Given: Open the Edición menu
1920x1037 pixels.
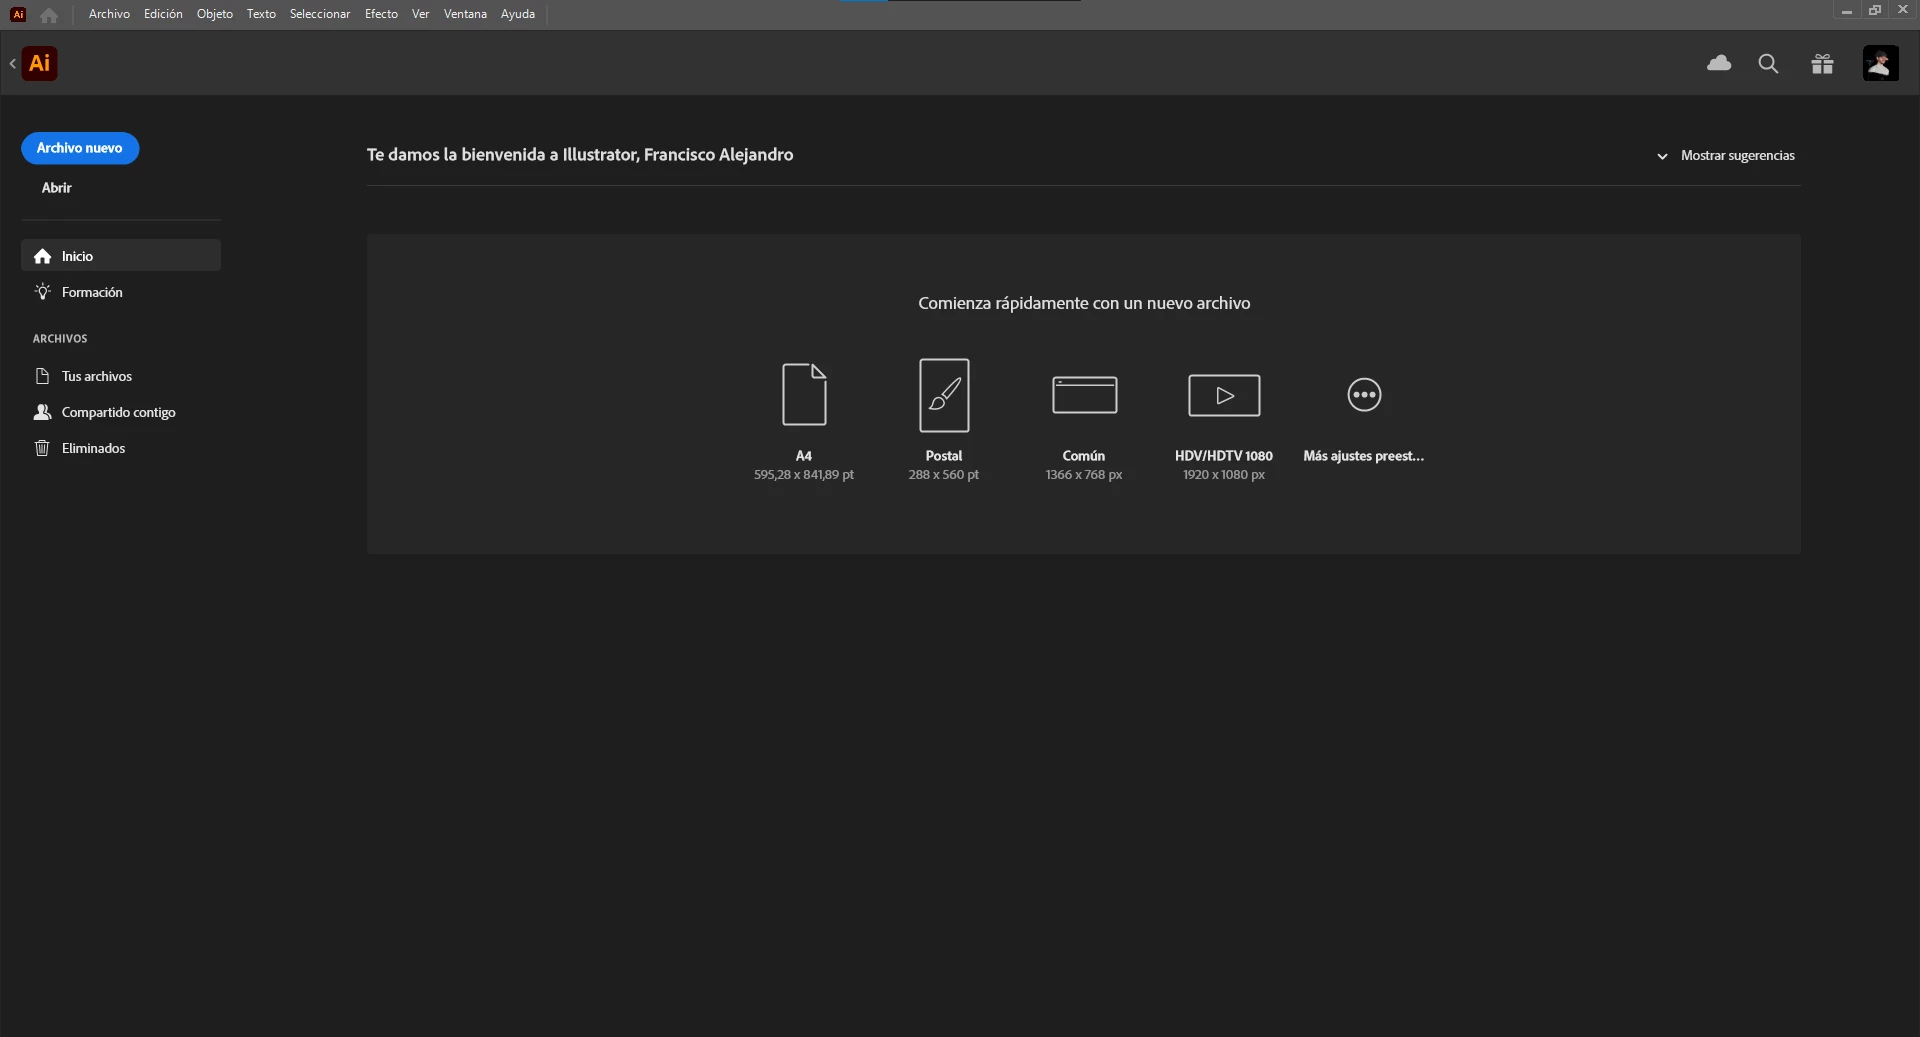Looking at the screenshot, I should point(163,14).
